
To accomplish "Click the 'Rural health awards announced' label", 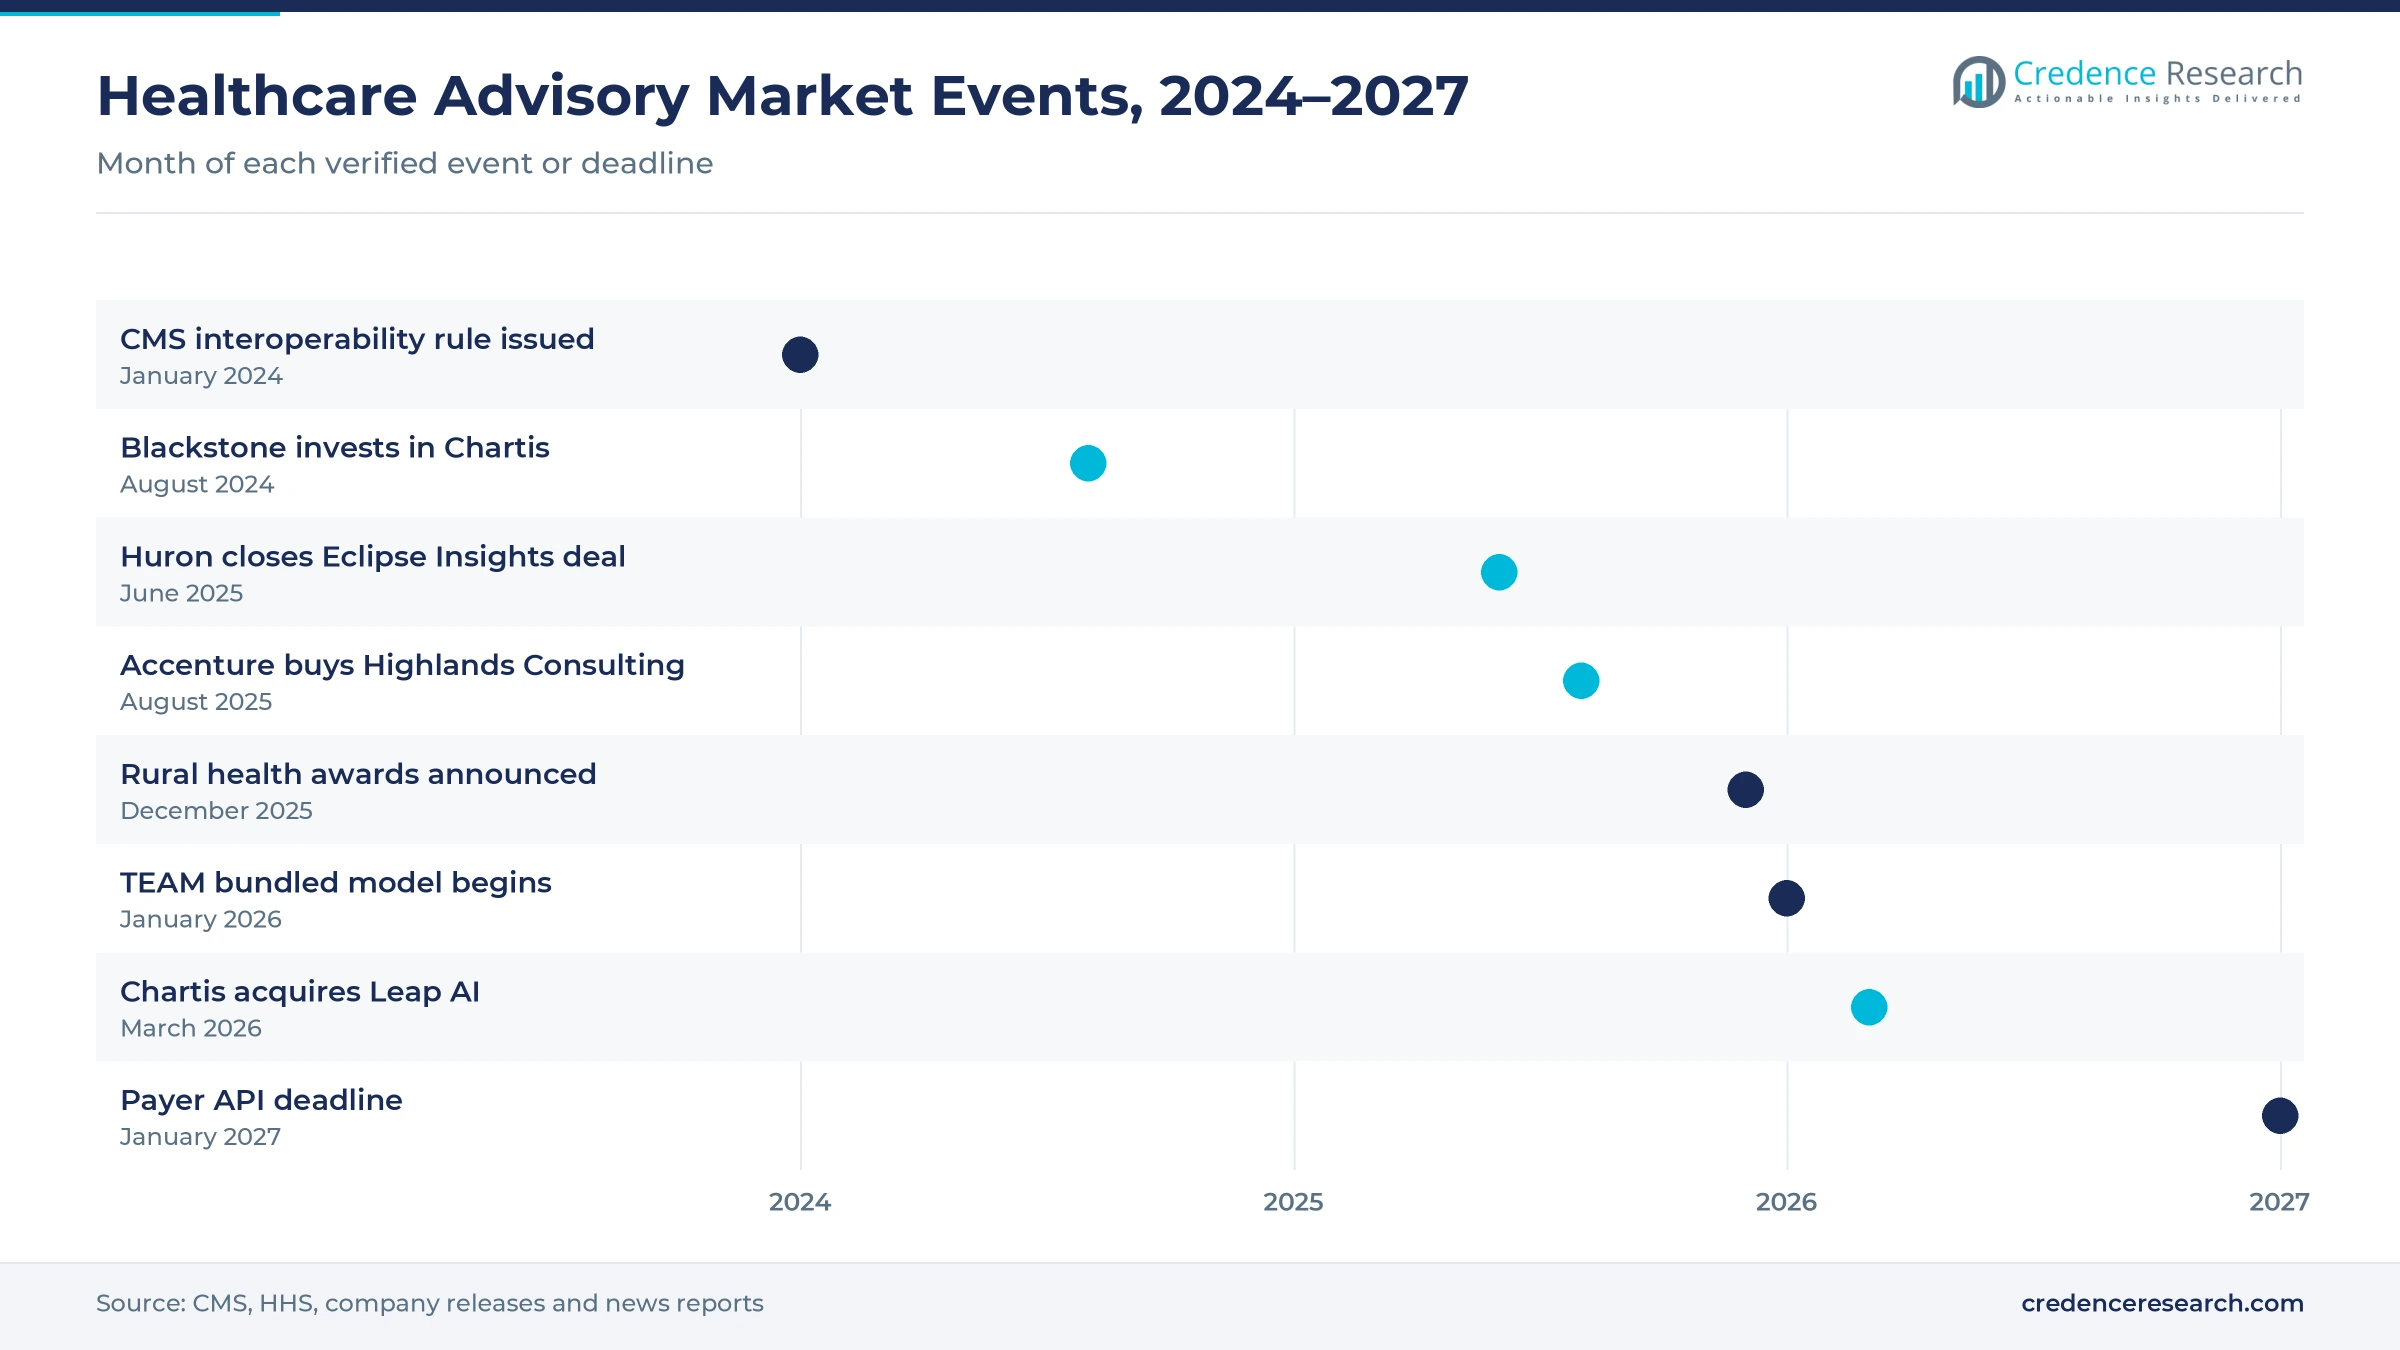I will point(358,774).
